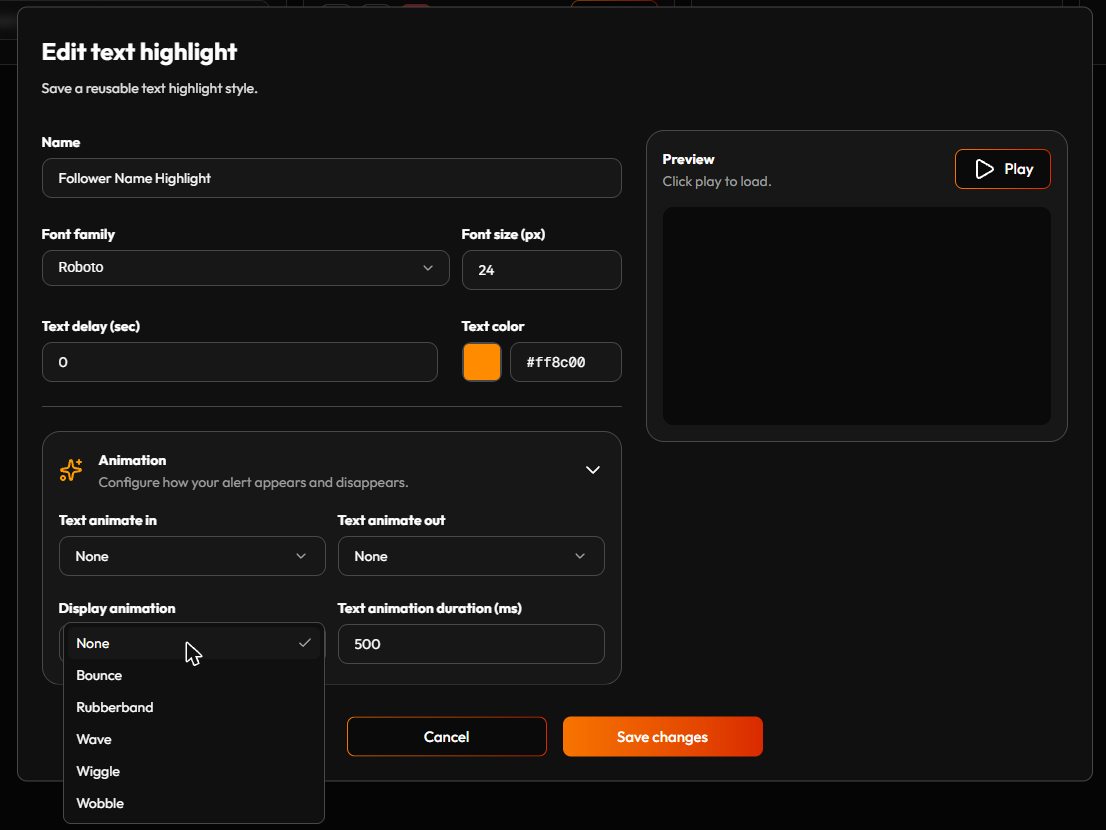Image resolution: width=1106 pixels, height=830 pixels.
Task: Choose Rubberband display animation
Action: (194, 707)
